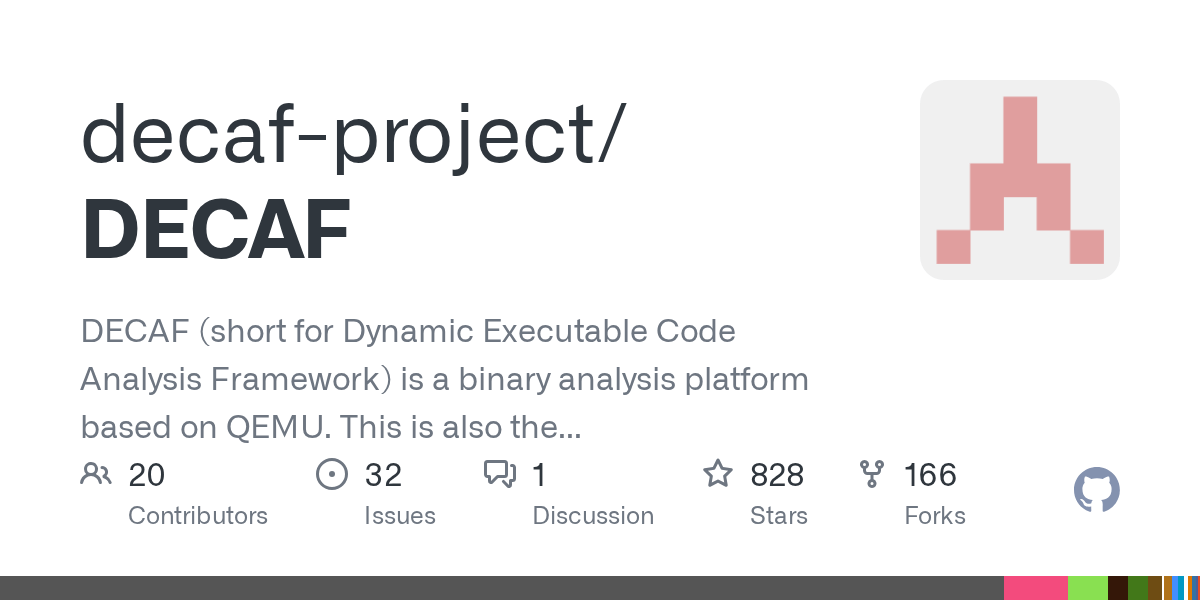Click the Forks branch icon
This screenshot has width=1200, height=600.
tap(872, 474)
